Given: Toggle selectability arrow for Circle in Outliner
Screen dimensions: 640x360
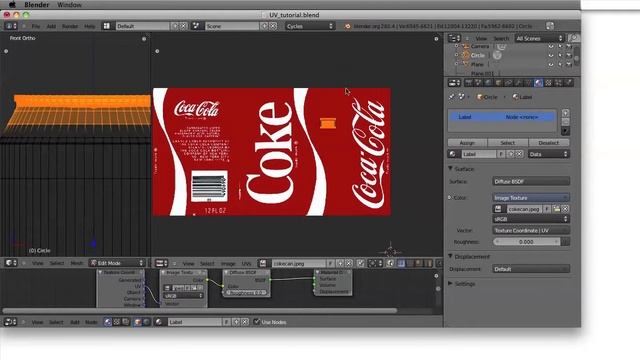Looking at the screenshot, I should 560,55.
